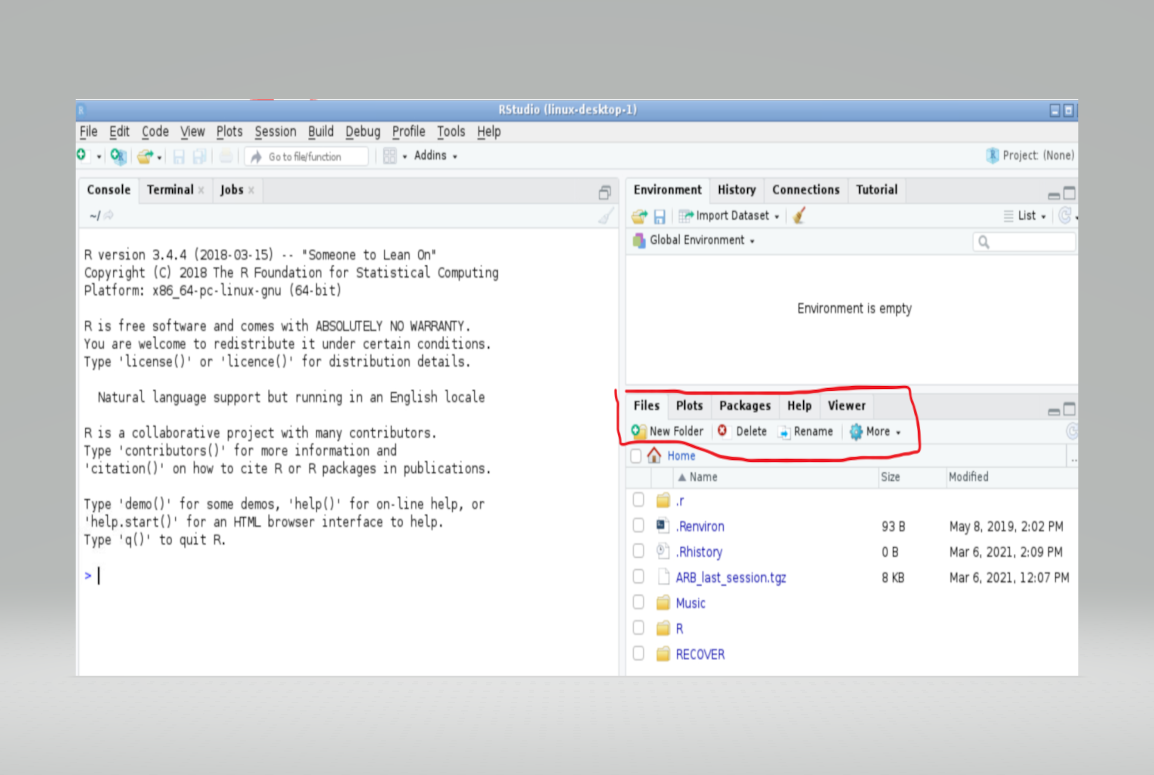Tick the checkbox next to RECOVER folder
The width and height of the screenshot is (1154, 775).
point(639,654)
